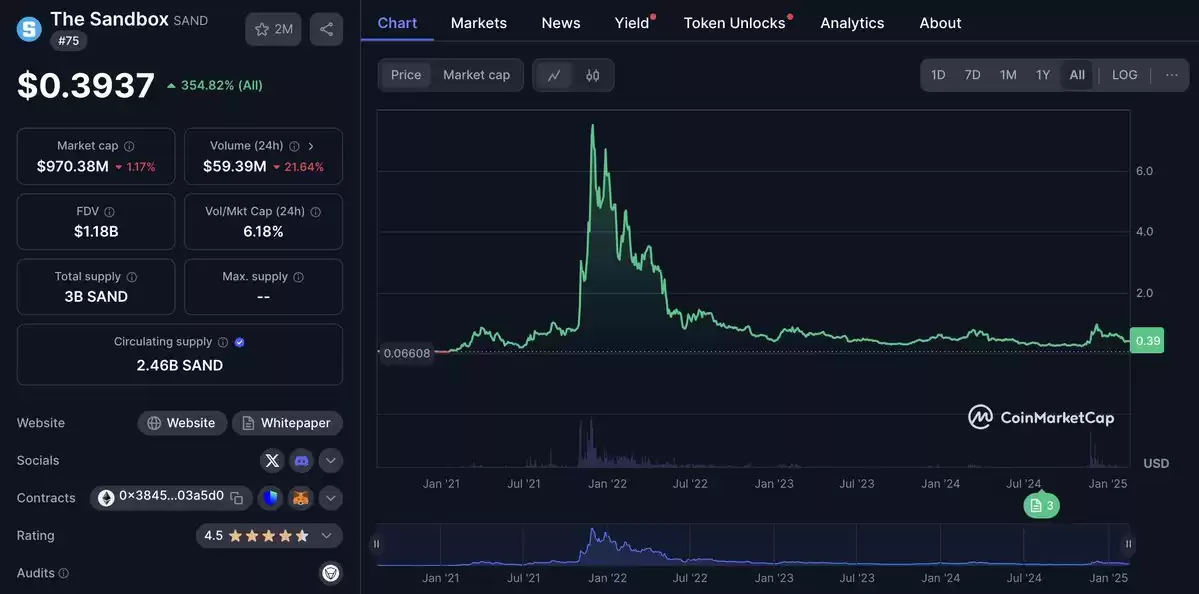Viewport: 1199px width, 594px height.
Task: Click the $970.38M market cap value
Action: point(73,166)
